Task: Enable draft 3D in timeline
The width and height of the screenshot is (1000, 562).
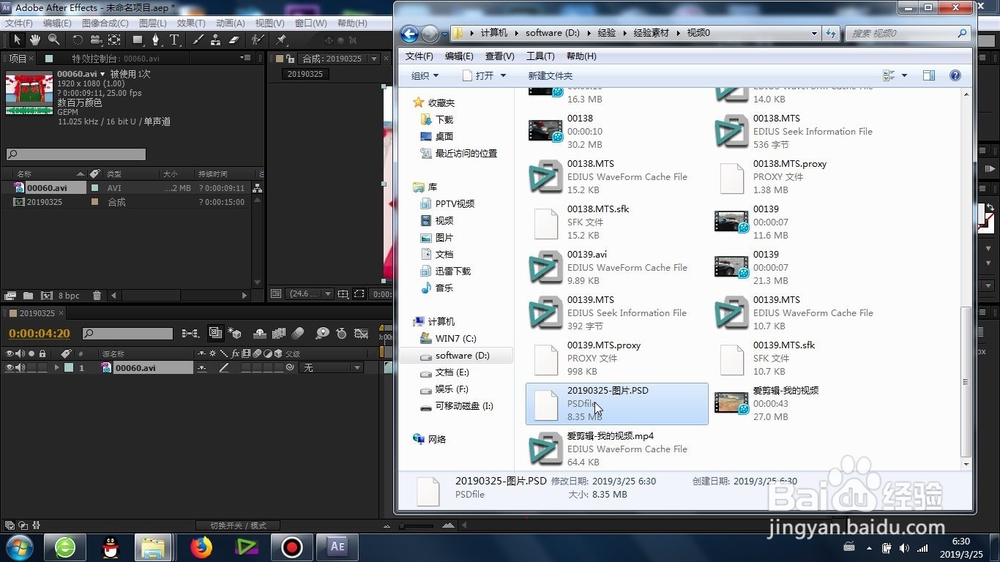Action: click(235, 333)
